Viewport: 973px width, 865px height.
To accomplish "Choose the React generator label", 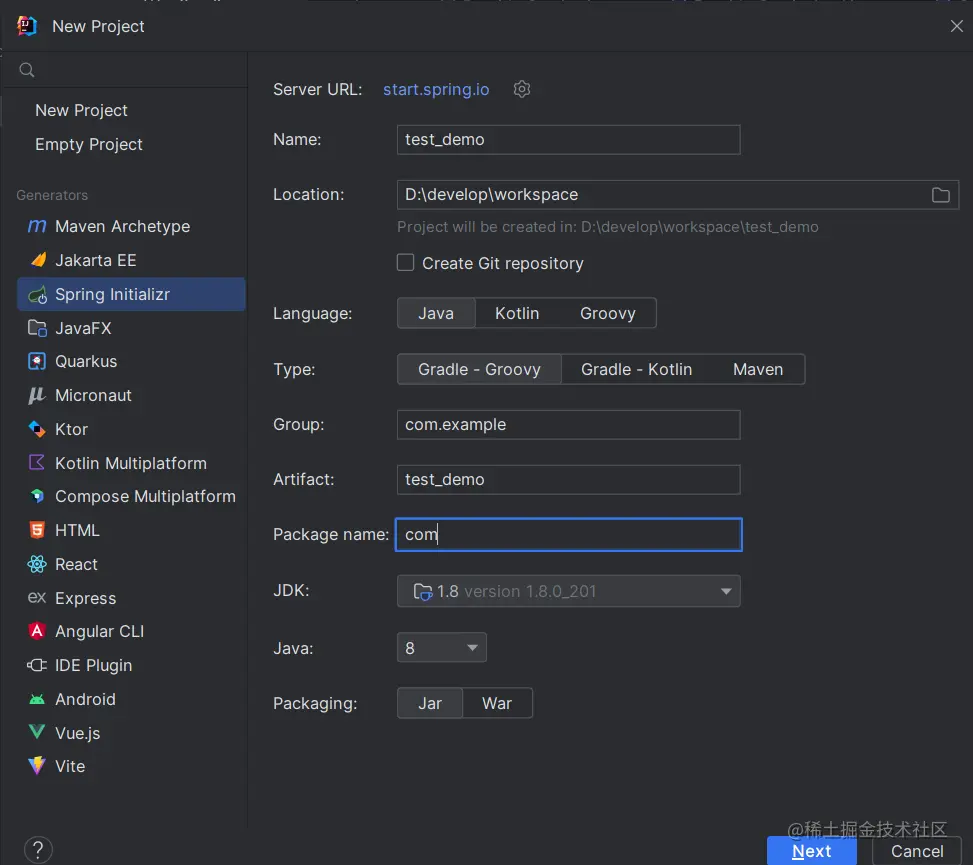I will coord(76,564).
